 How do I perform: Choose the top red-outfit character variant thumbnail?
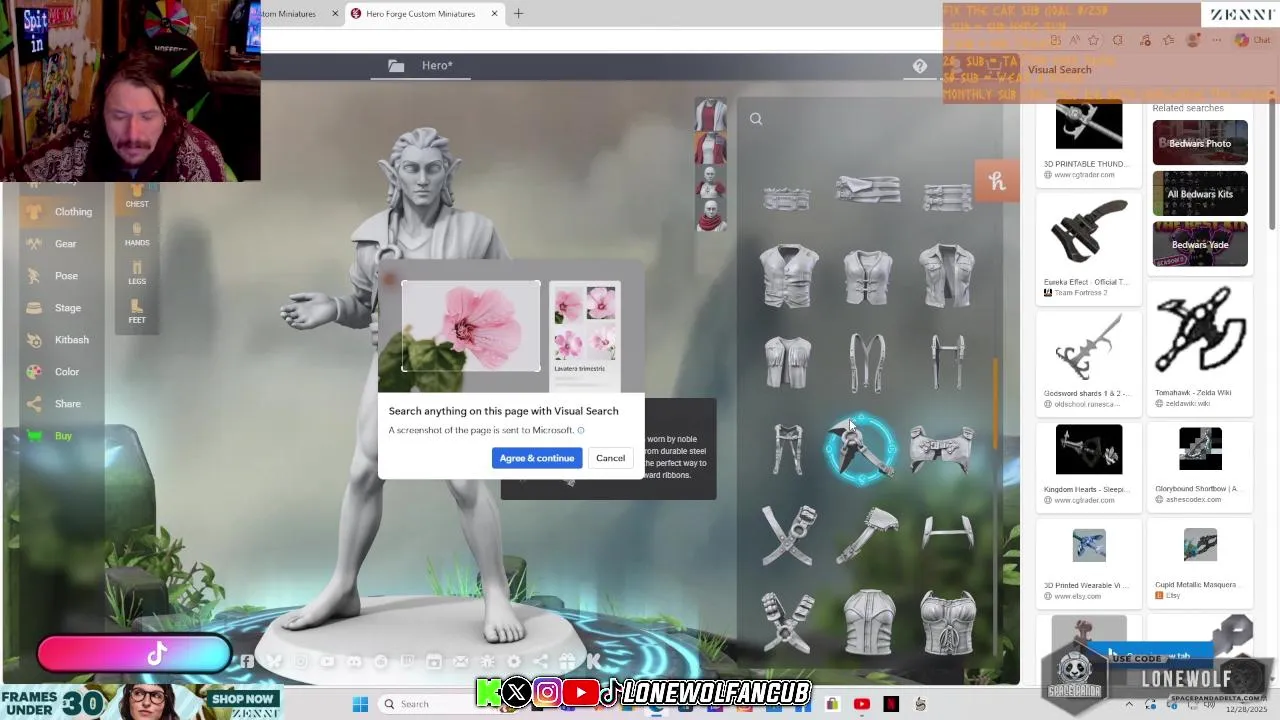711,114
